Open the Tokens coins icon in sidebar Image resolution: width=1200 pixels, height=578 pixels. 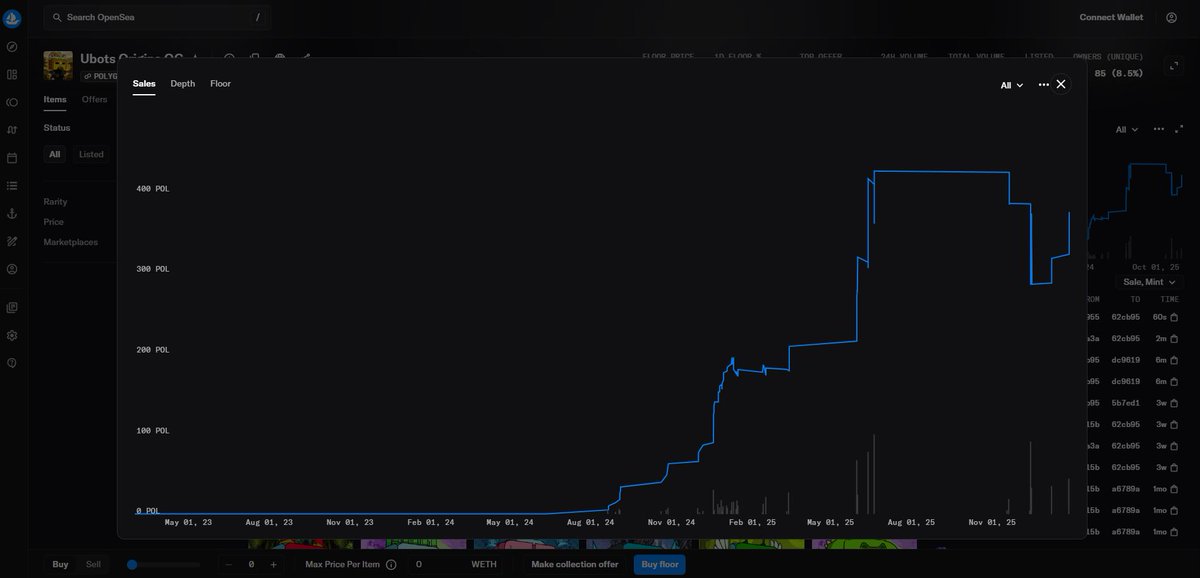coord(12,102)
